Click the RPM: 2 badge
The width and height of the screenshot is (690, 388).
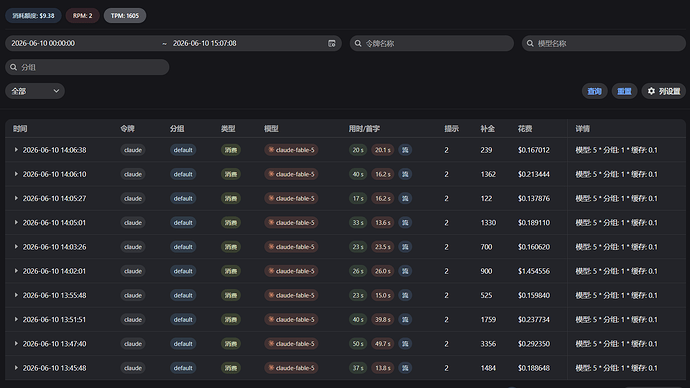pos(83,15)
